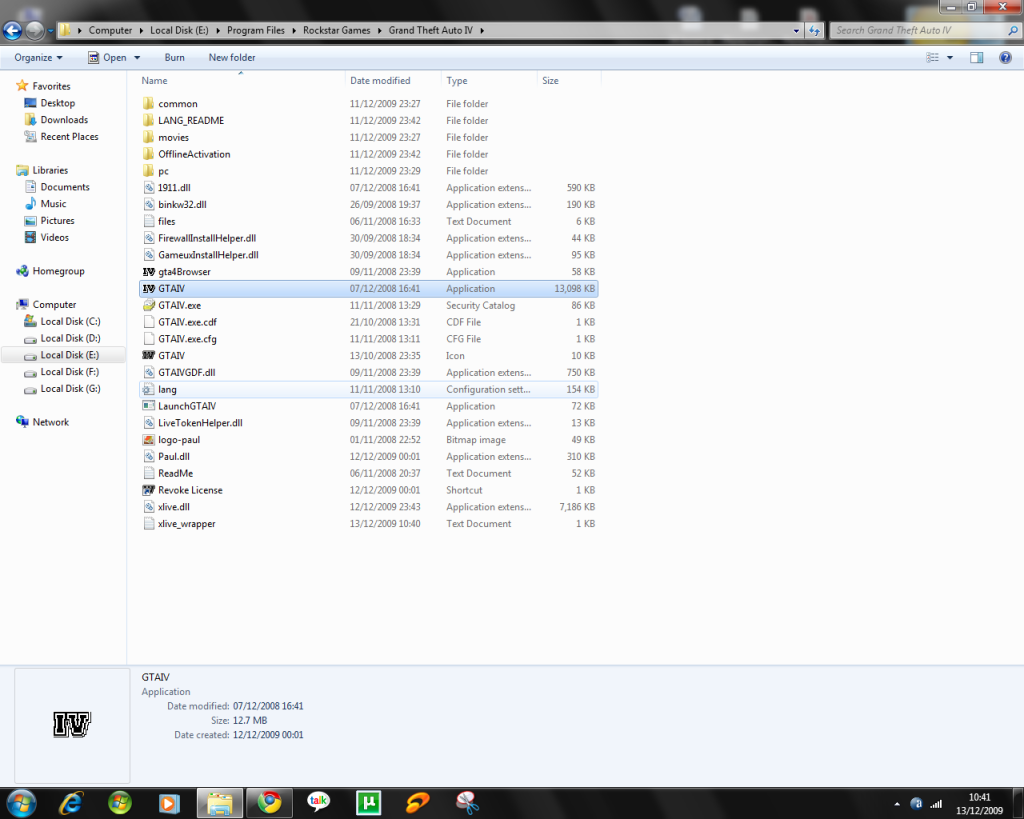The width and height of the screenshot is (1024, 819).
Task: Expand the Organize dropdown menu
Action: pos(38,57)
